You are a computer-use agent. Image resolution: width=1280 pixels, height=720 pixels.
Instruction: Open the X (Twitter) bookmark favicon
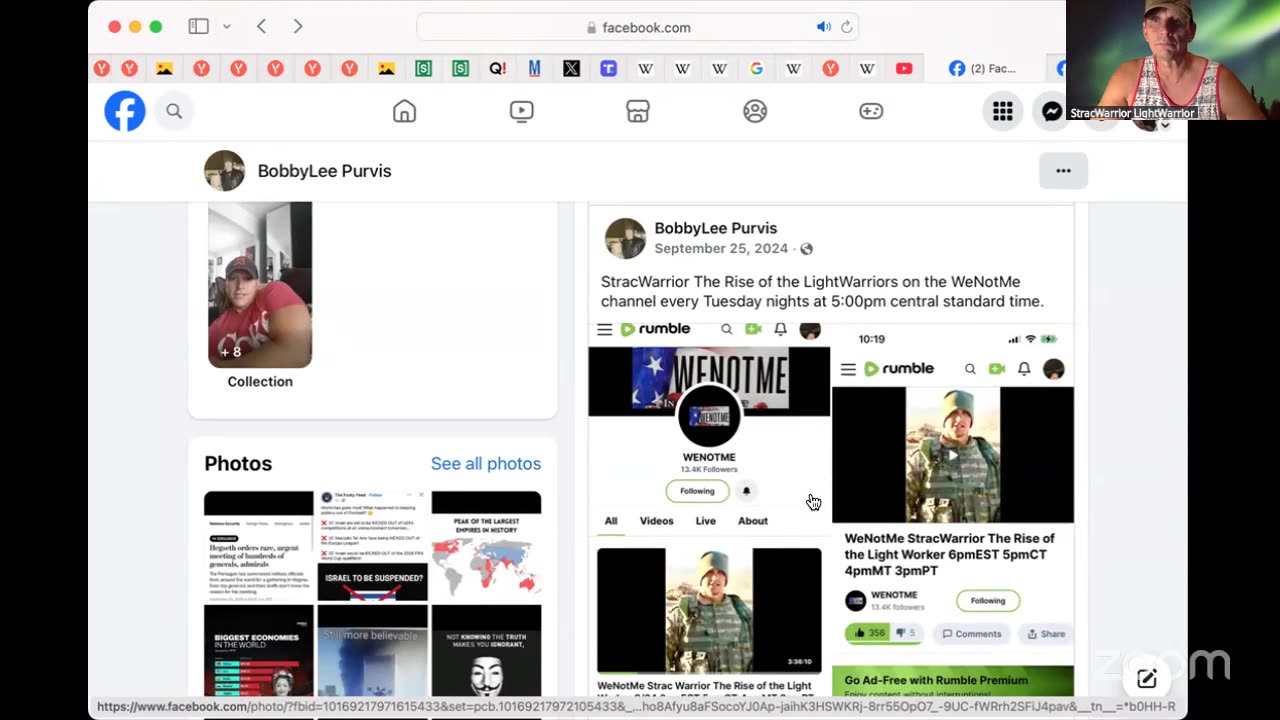click(571, 68)
